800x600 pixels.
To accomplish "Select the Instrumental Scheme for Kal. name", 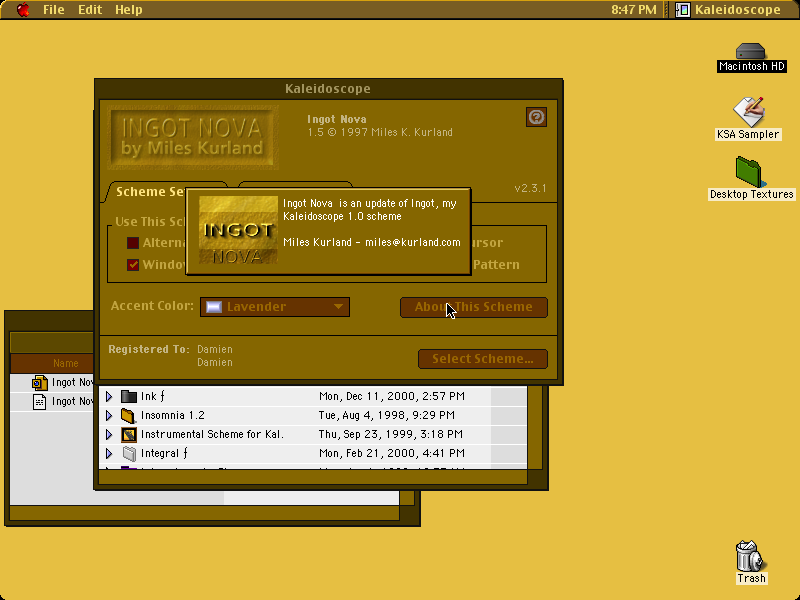I will (x=212, y=434).
